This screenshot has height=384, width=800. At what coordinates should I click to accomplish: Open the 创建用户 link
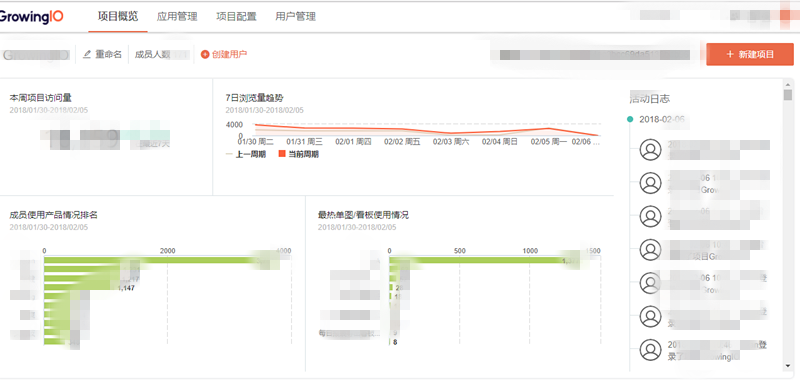pyautogui.click(x=229, y=54)
